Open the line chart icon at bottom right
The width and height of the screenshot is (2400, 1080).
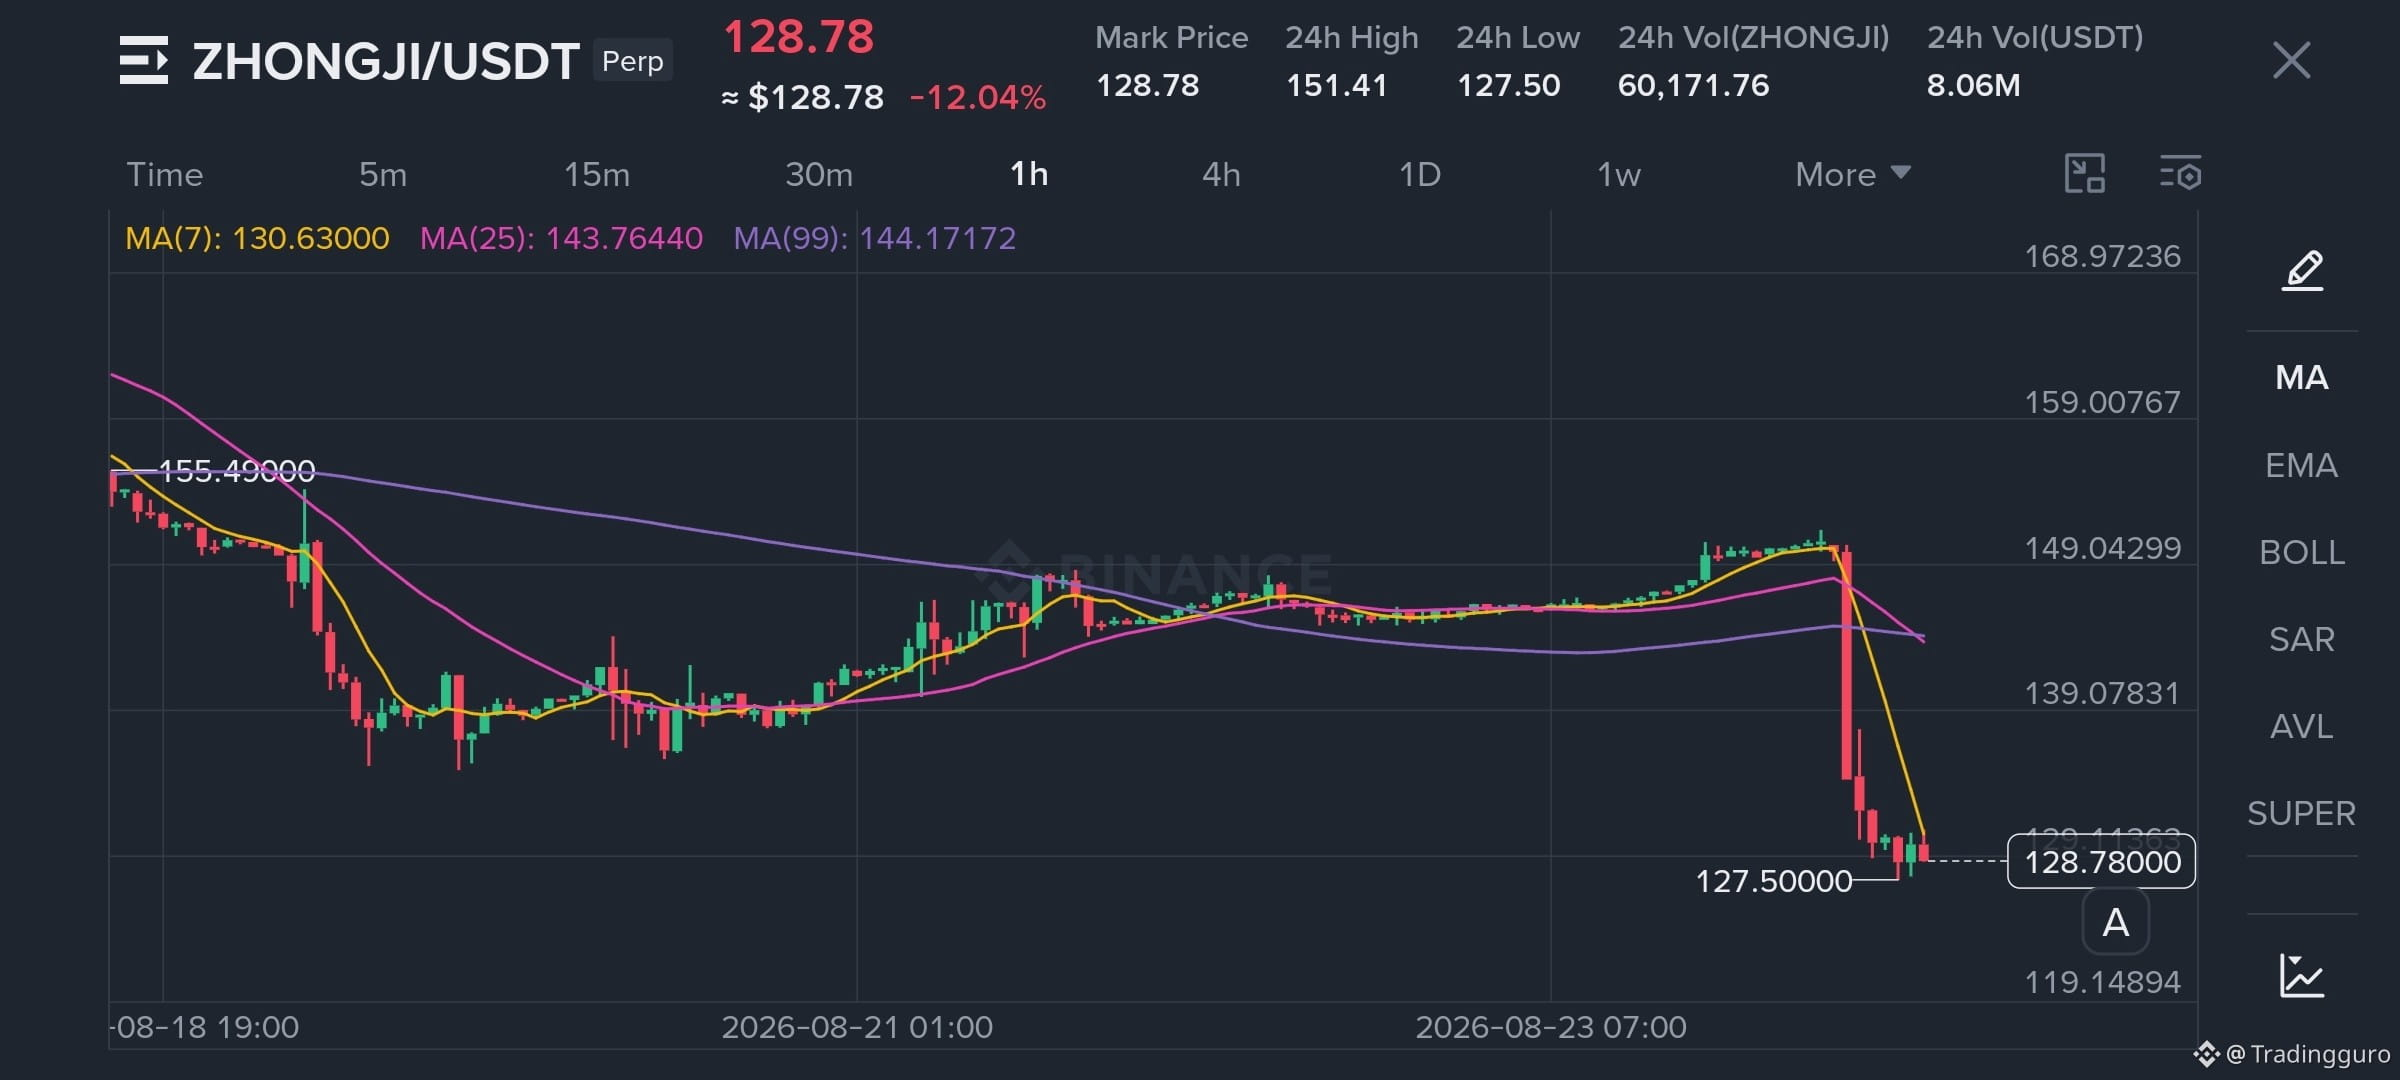pyautogui.click(x=2302, y=975)
